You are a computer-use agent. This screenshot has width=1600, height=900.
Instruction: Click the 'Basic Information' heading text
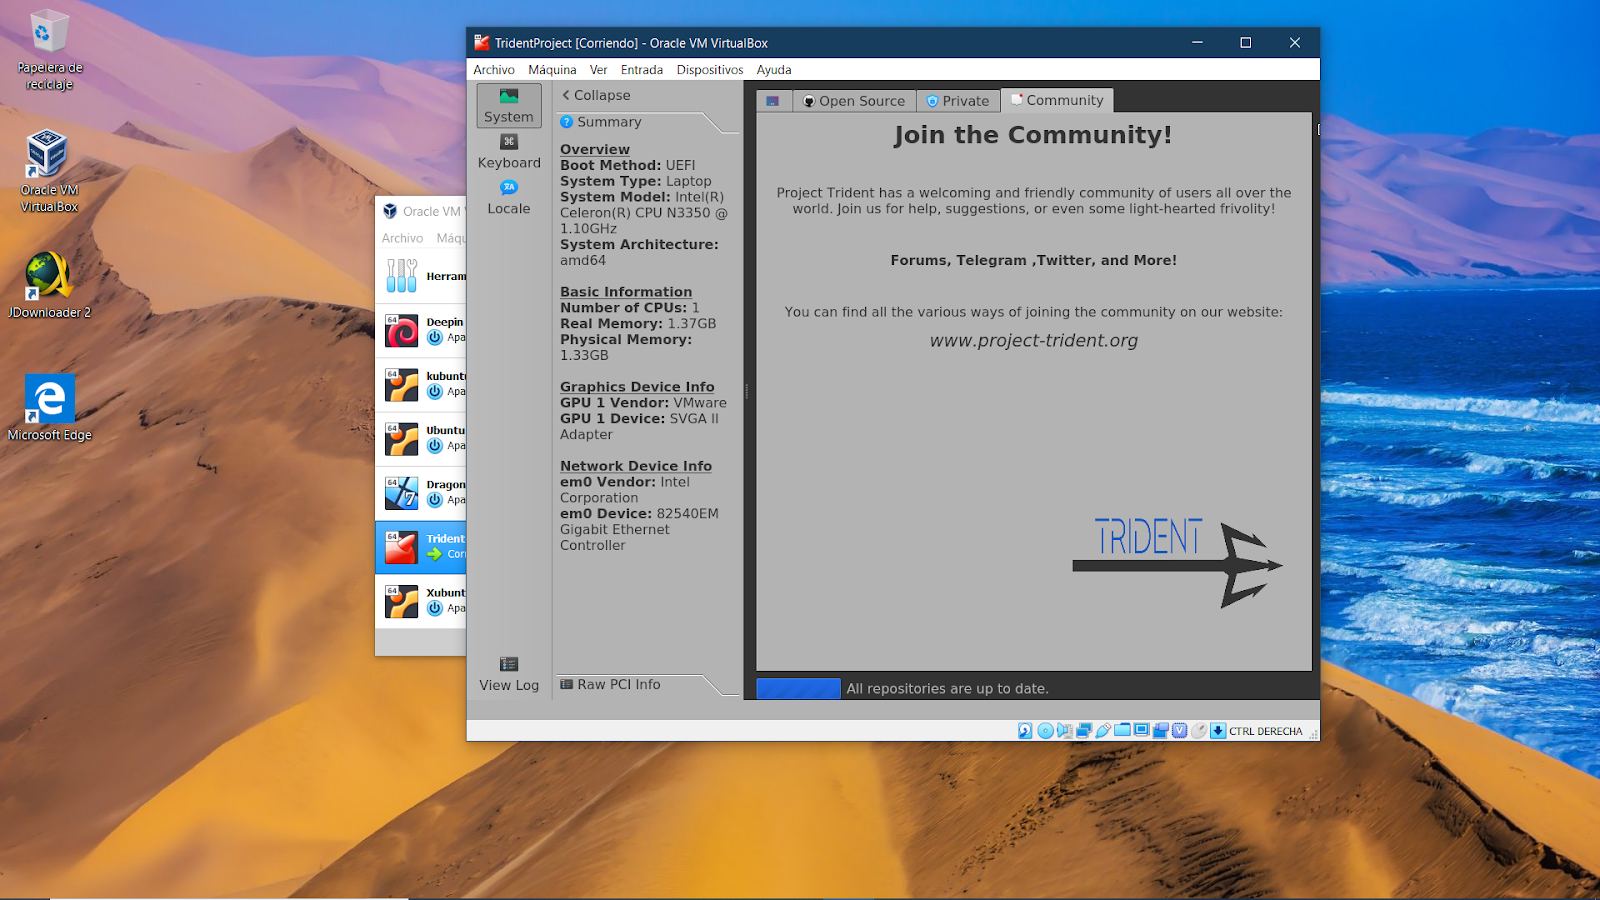coord(626,292)
